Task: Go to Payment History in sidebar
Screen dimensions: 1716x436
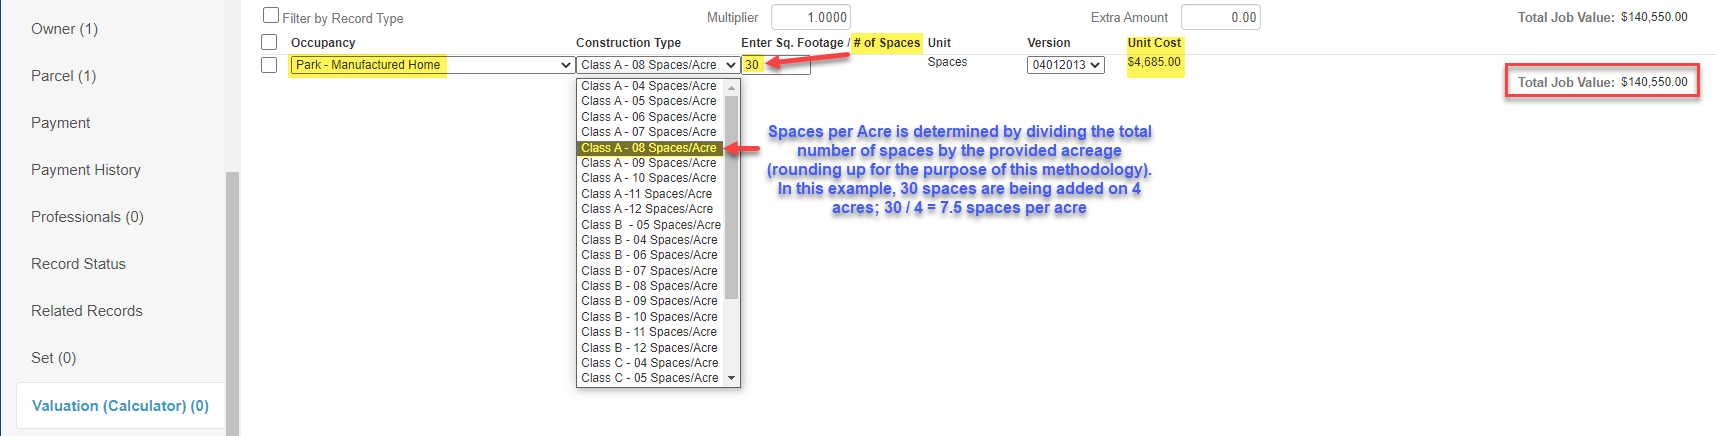Action: click(x=86, y=170)
